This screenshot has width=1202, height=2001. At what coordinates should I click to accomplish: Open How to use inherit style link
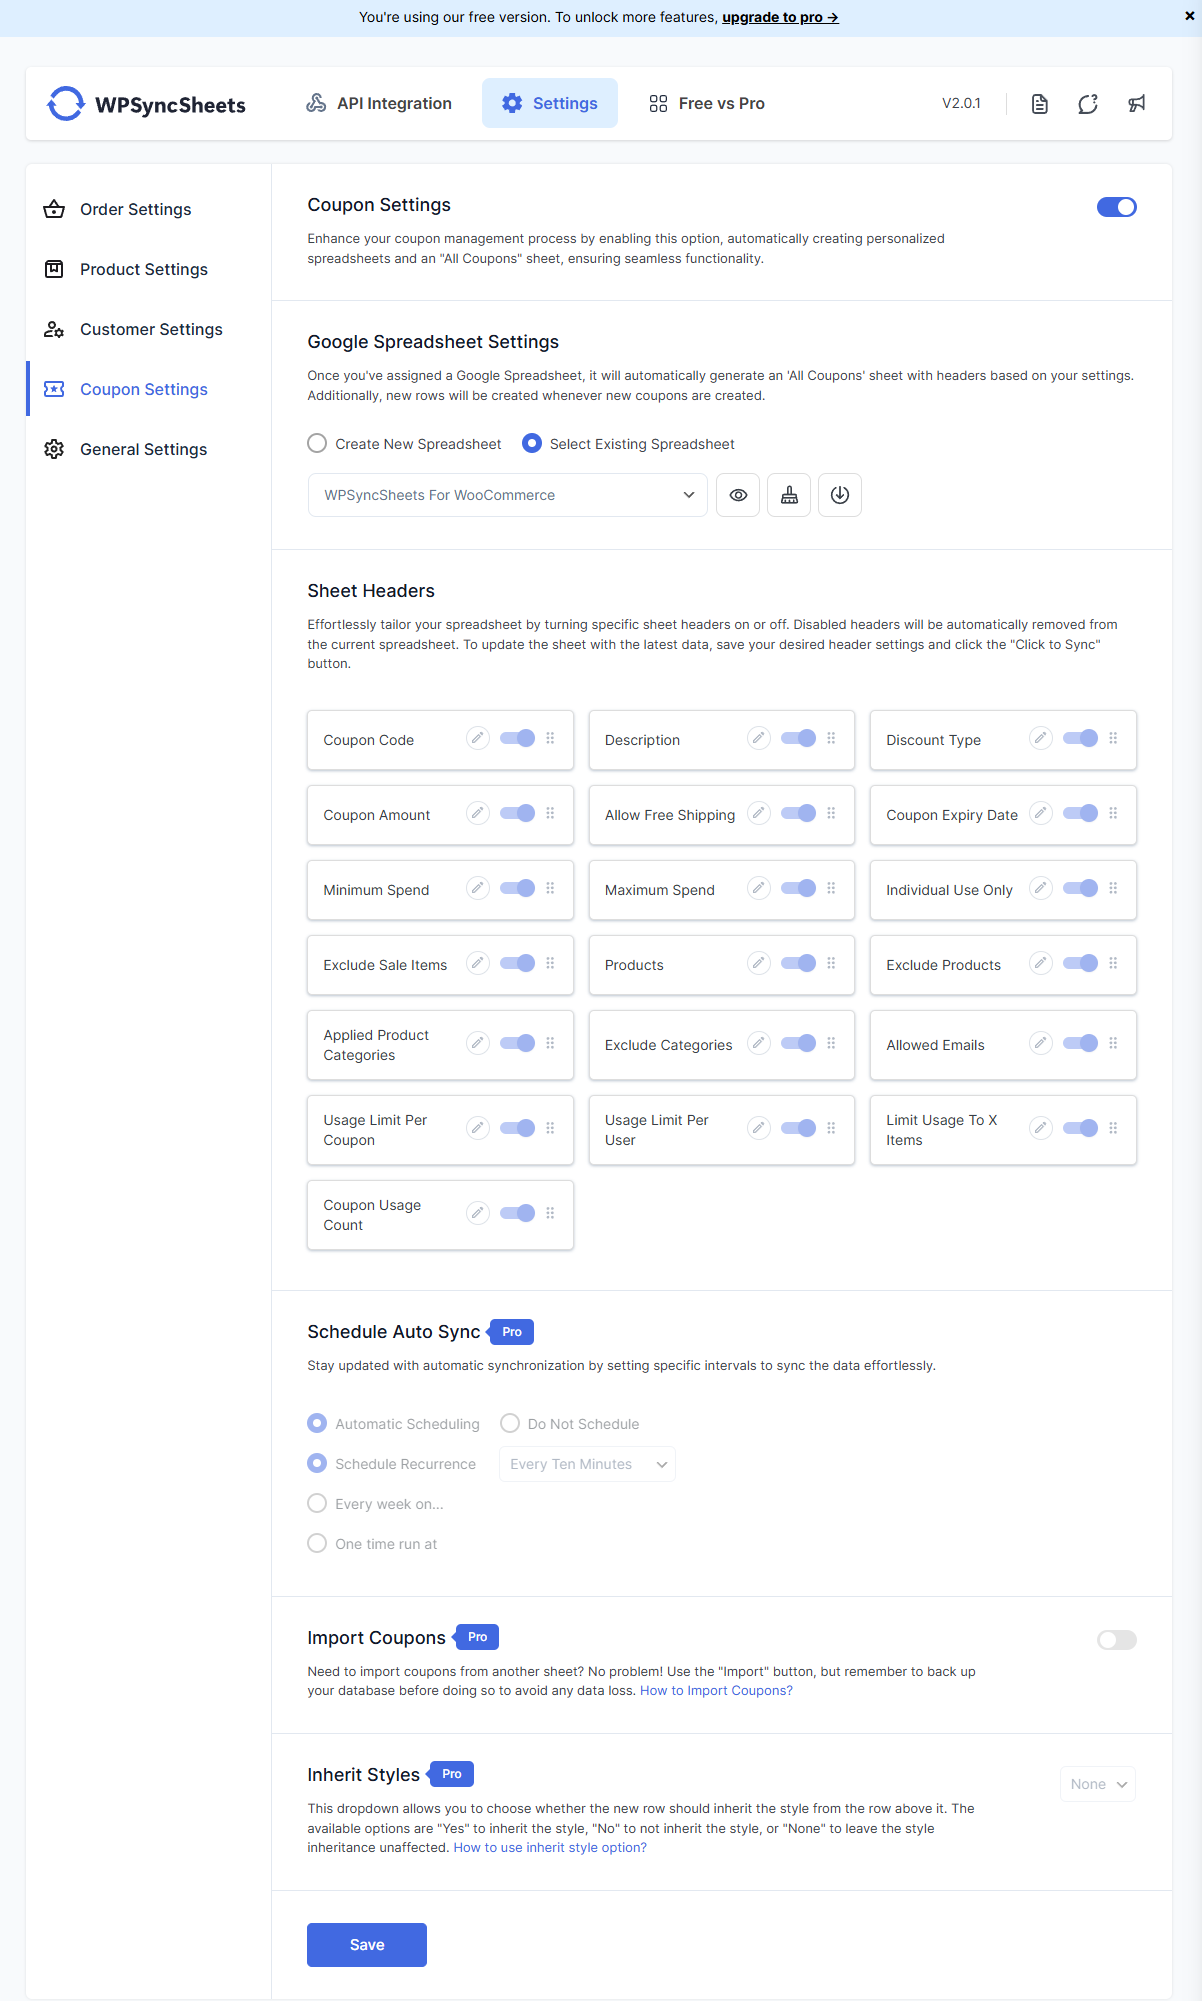(x=550, y=1848)
